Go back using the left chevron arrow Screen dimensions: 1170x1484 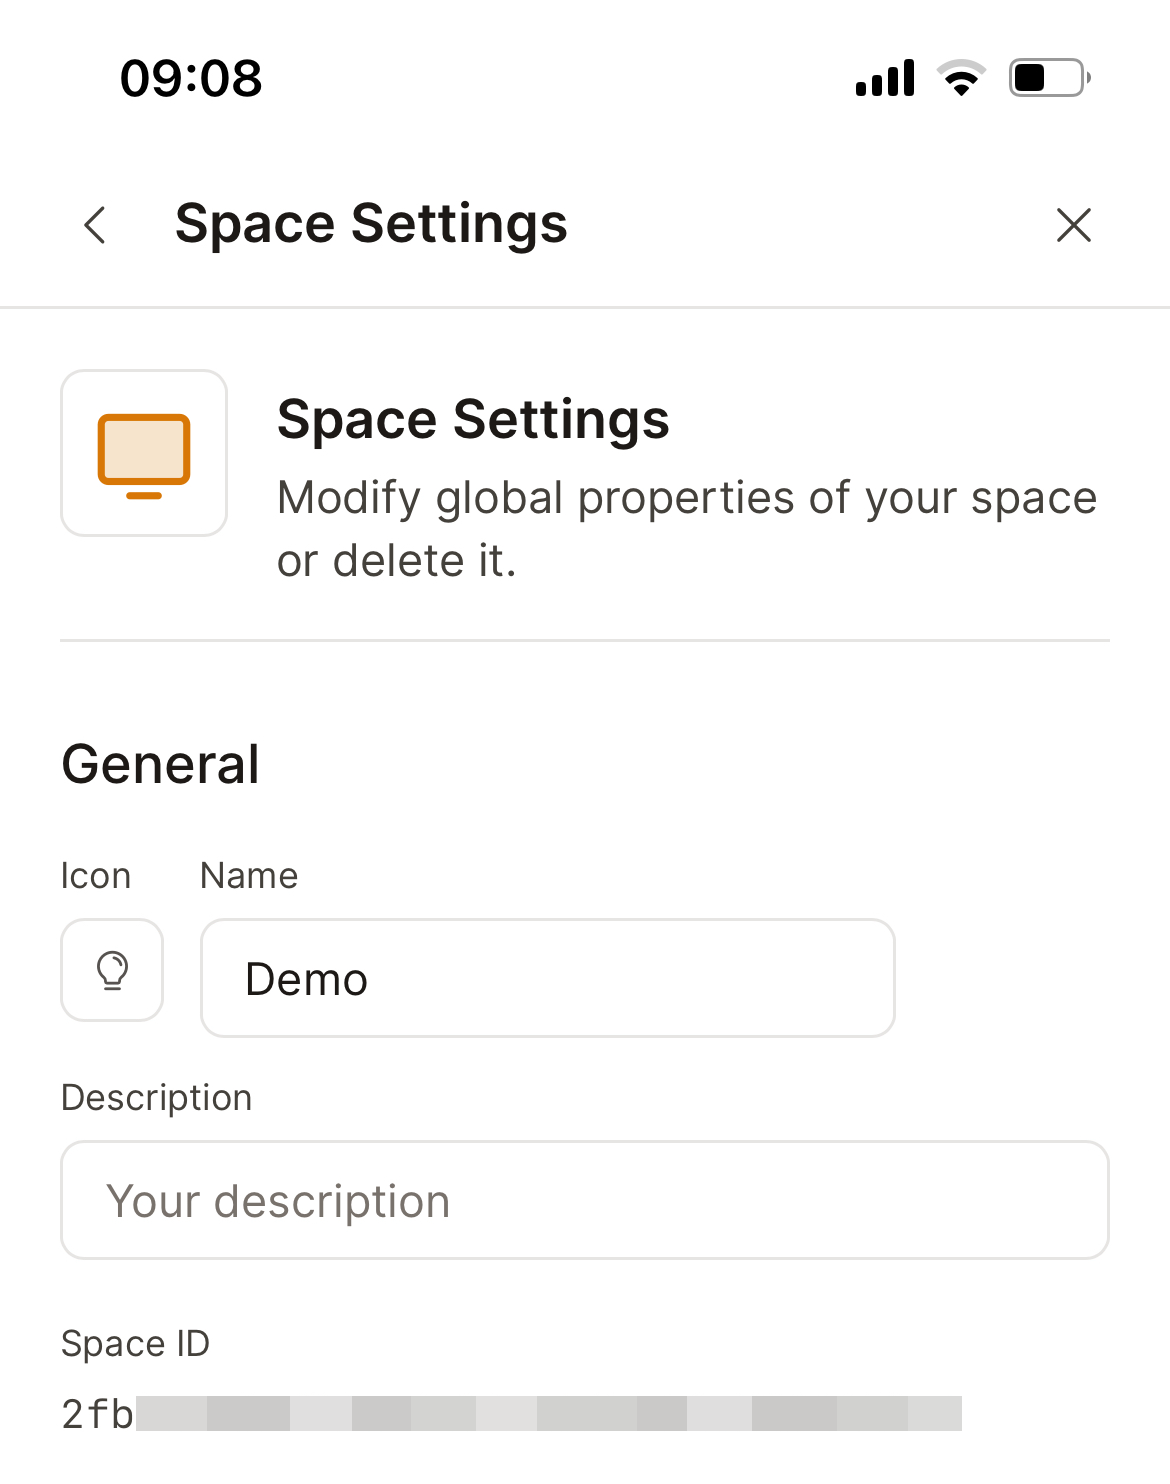coord(95,225)
